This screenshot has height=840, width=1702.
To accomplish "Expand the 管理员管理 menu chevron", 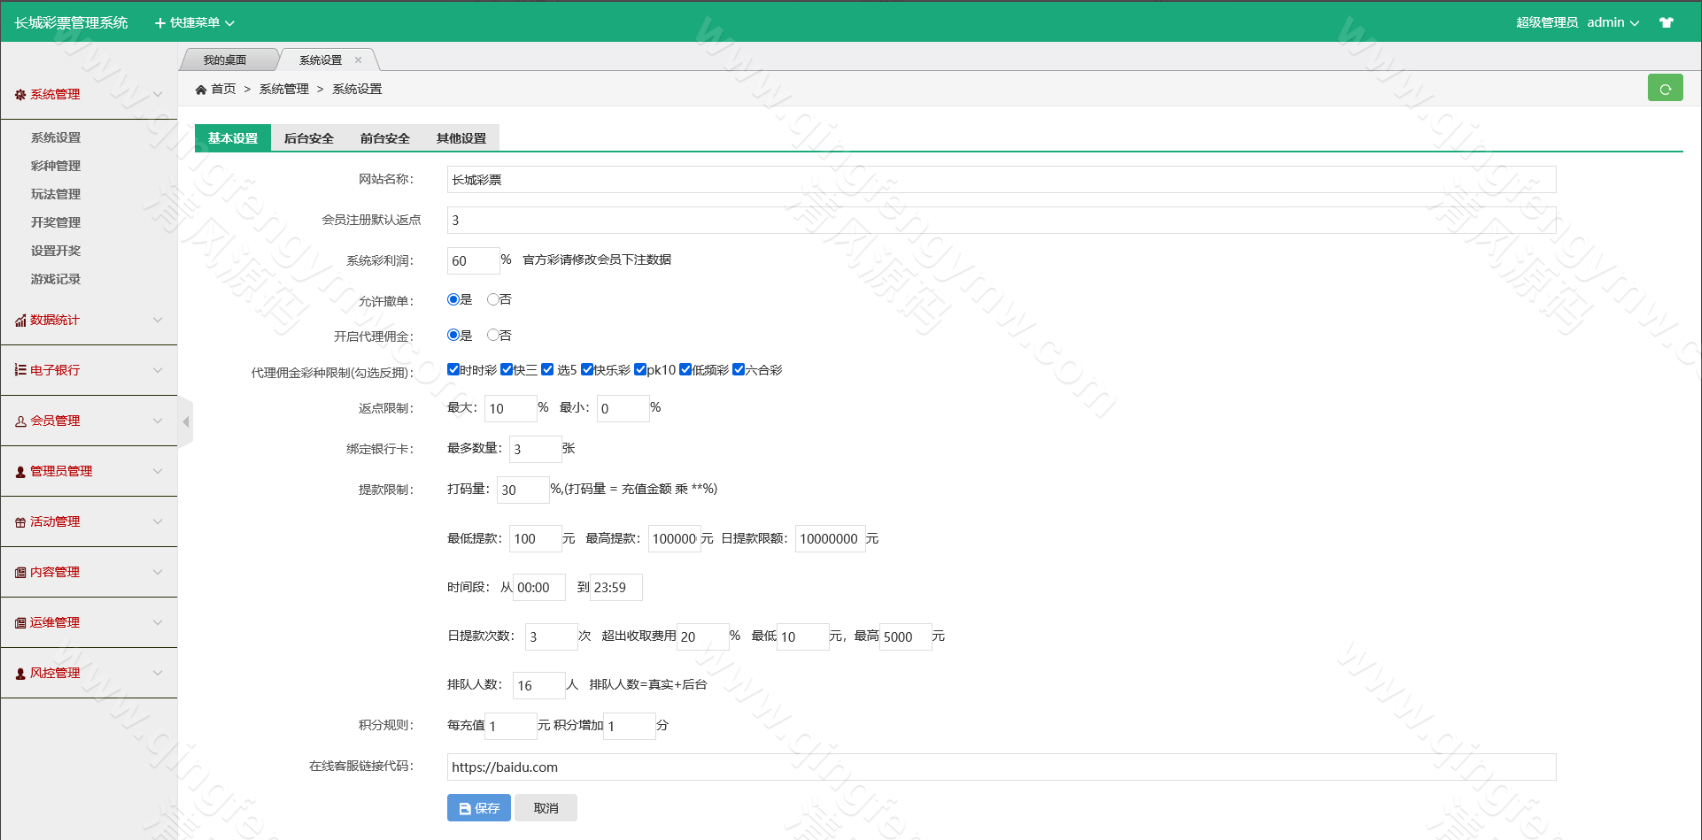I will click(158, 471).
